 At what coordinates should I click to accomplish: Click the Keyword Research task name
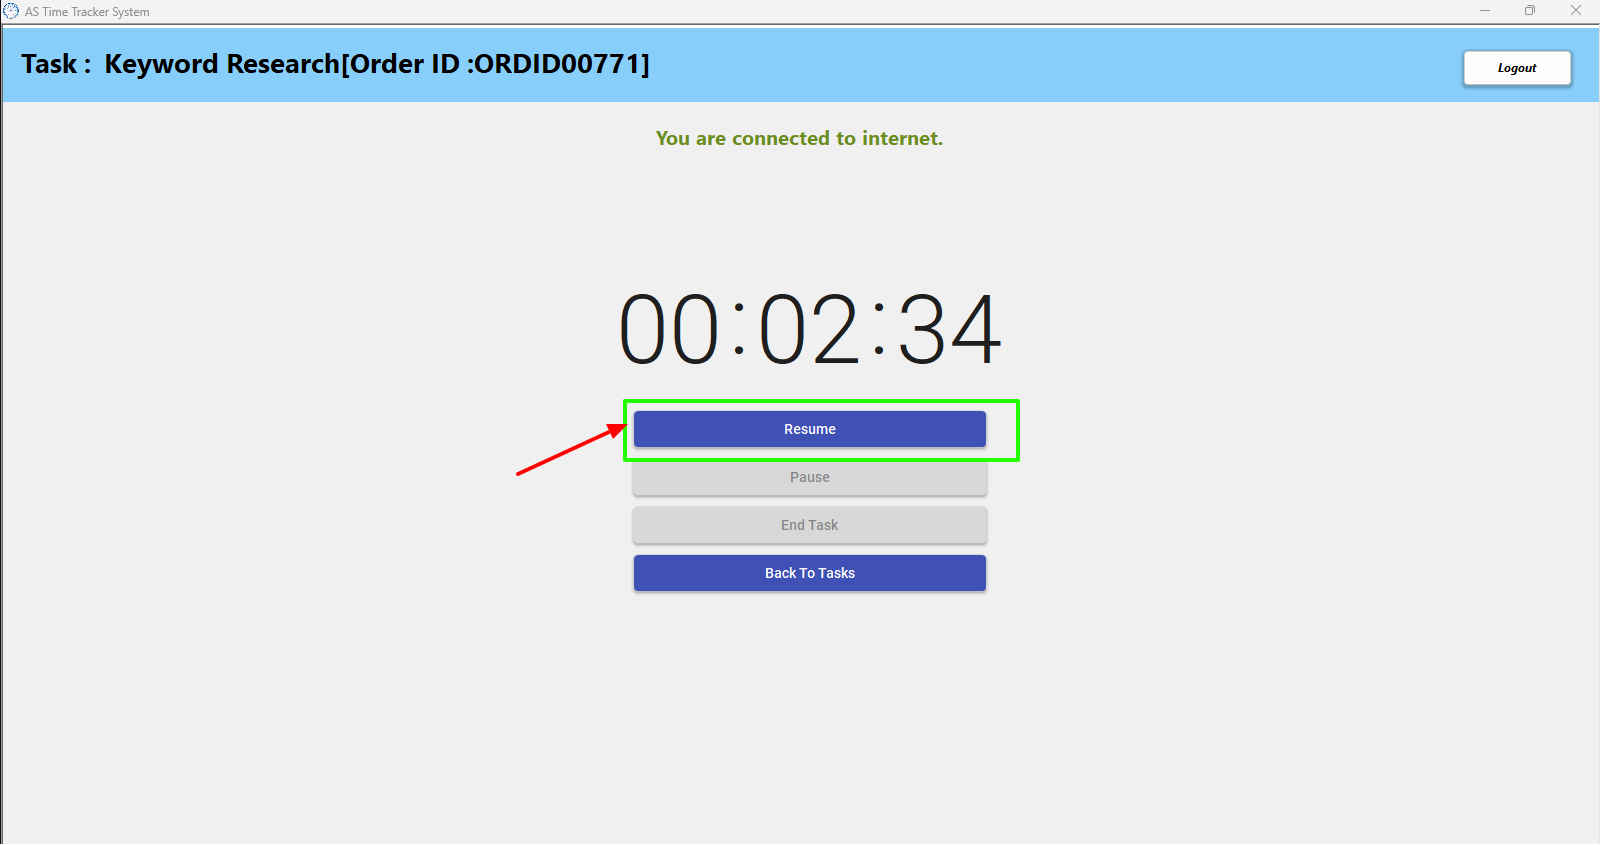pyautogui.click(x=222, y=64)
